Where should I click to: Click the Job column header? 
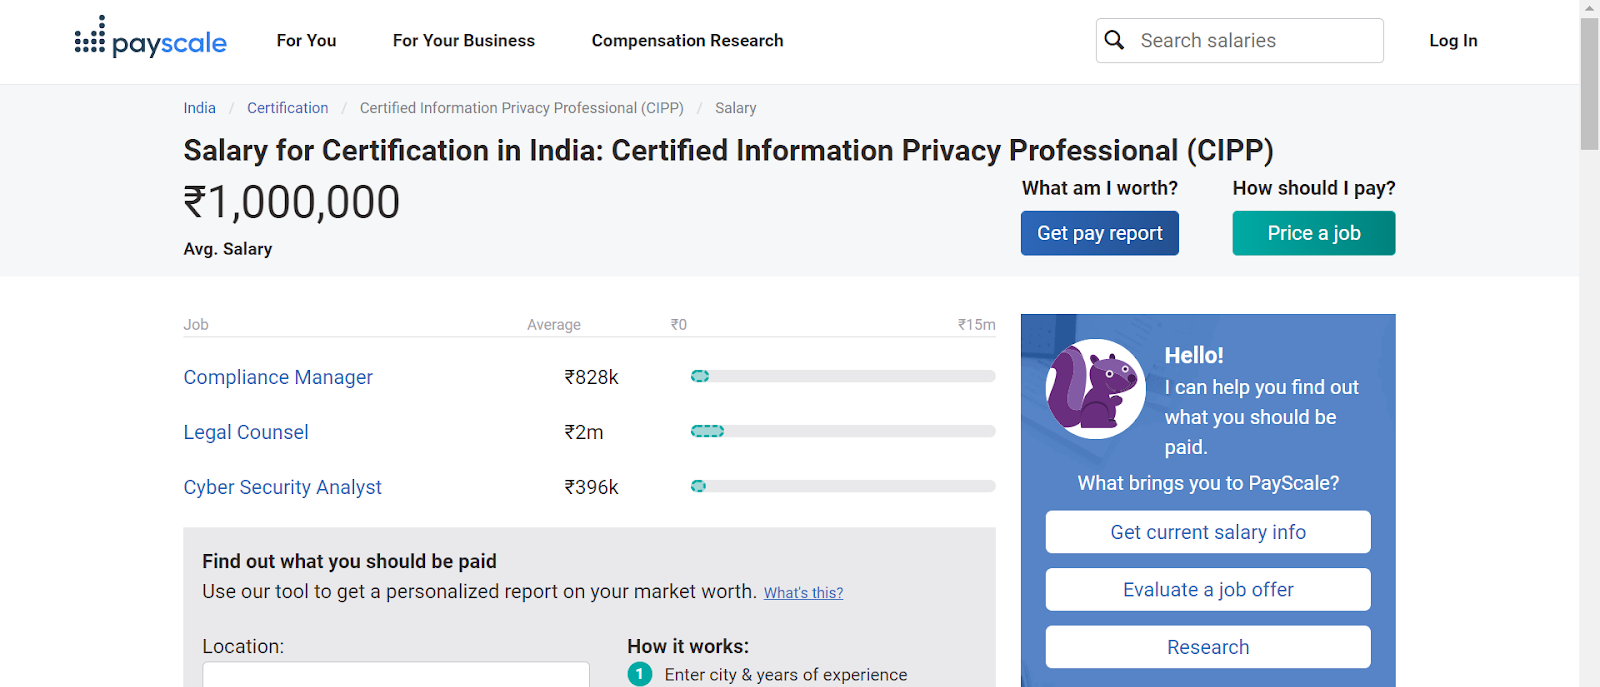tap(196, 325)
